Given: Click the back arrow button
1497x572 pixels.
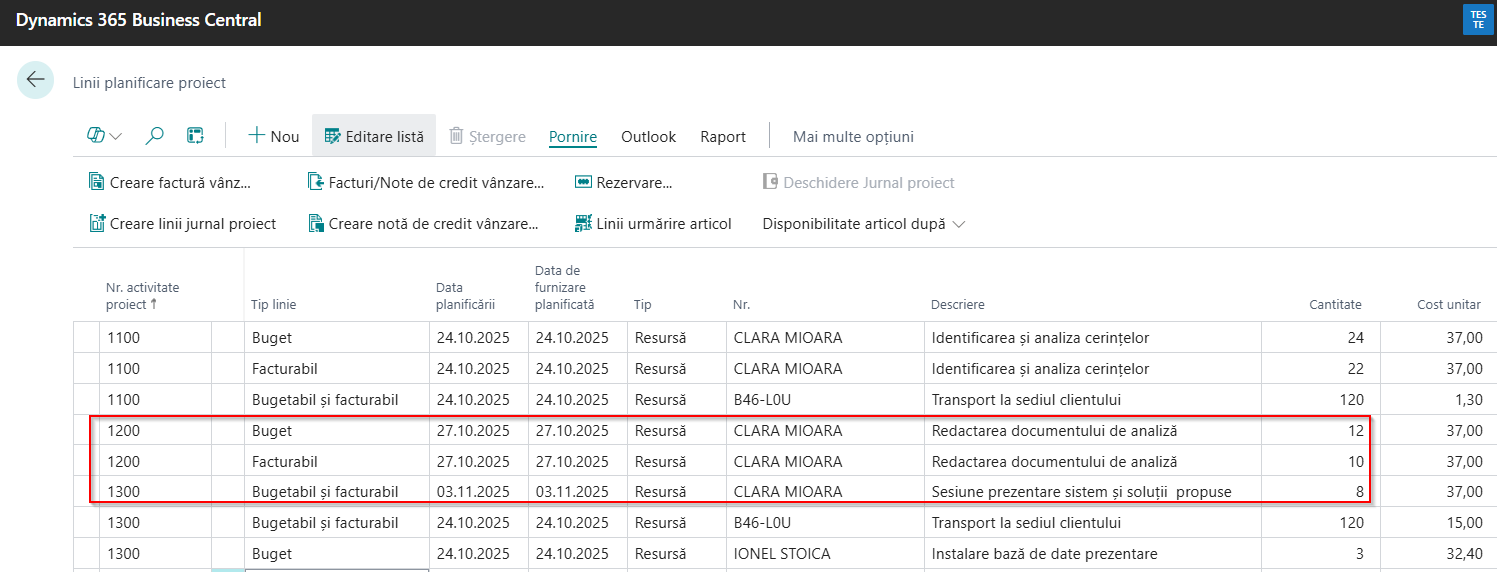Looking at the screenshot, I should pyautogui.click(x=35, y=80).
